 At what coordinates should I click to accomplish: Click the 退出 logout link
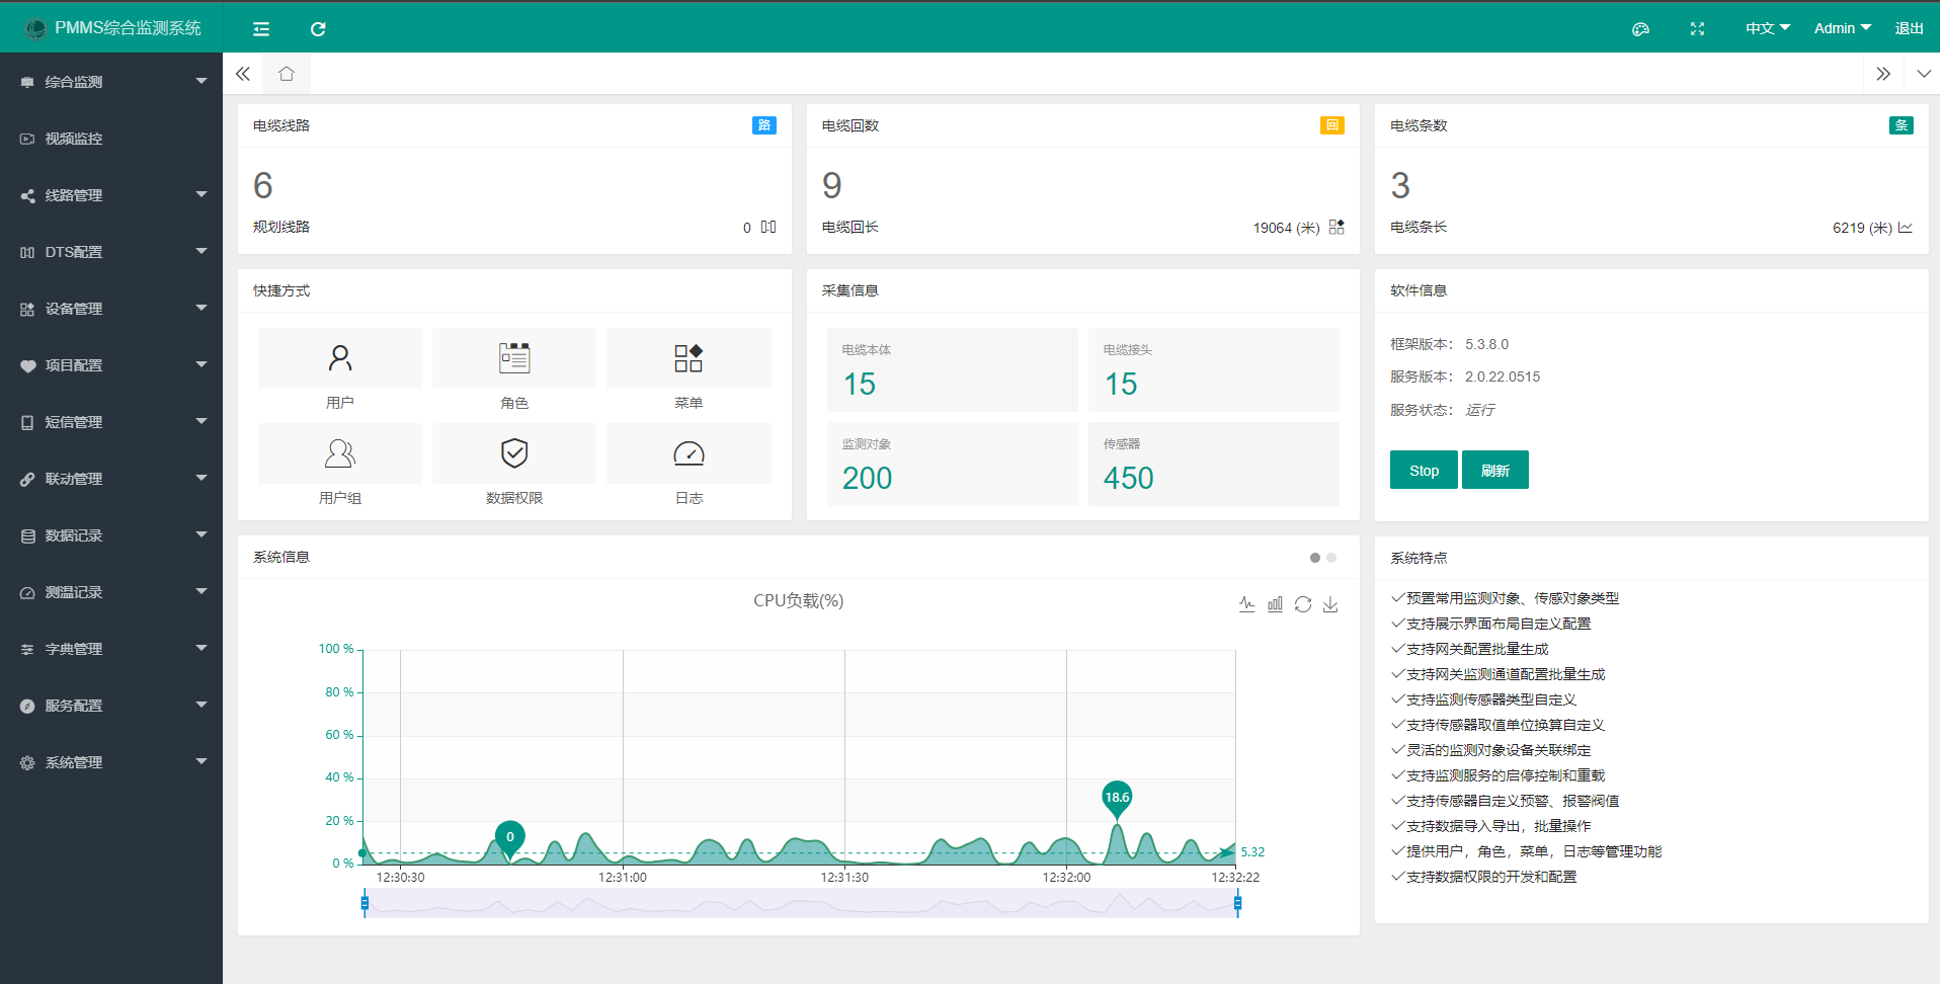point(1909,29)
